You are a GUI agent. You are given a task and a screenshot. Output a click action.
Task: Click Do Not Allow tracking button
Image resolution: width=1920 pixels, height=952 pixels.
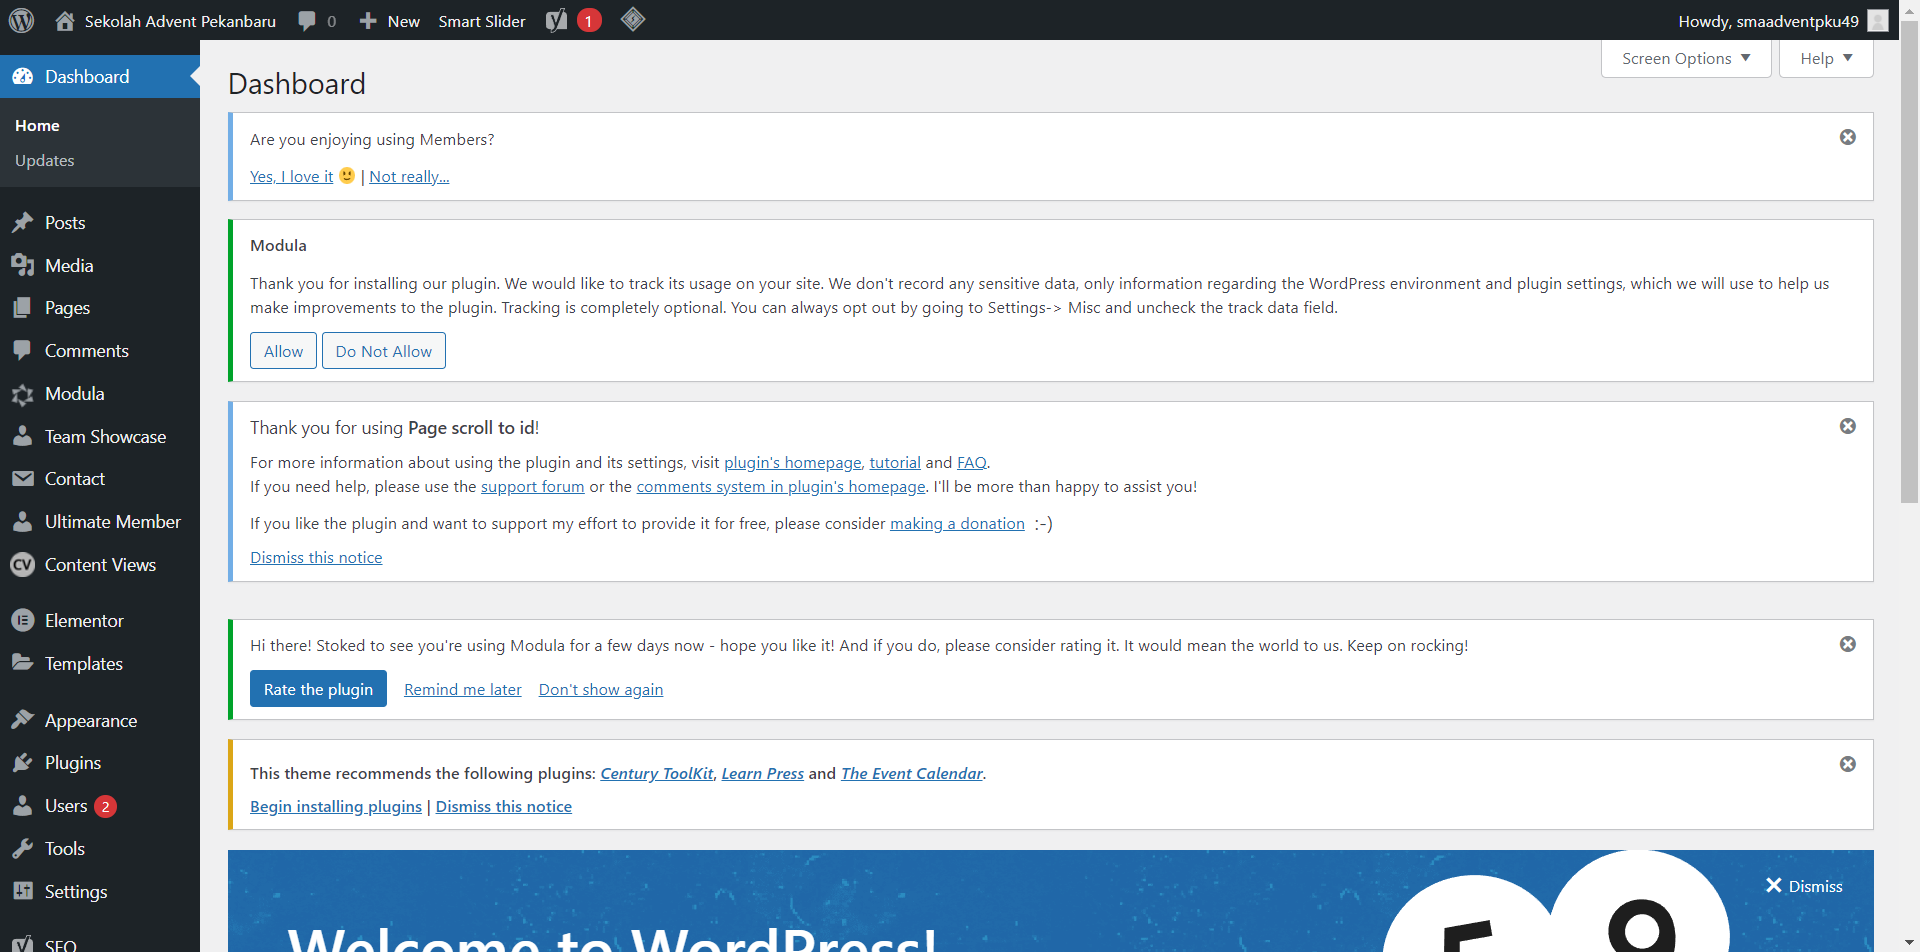click(x=384, y=351)
